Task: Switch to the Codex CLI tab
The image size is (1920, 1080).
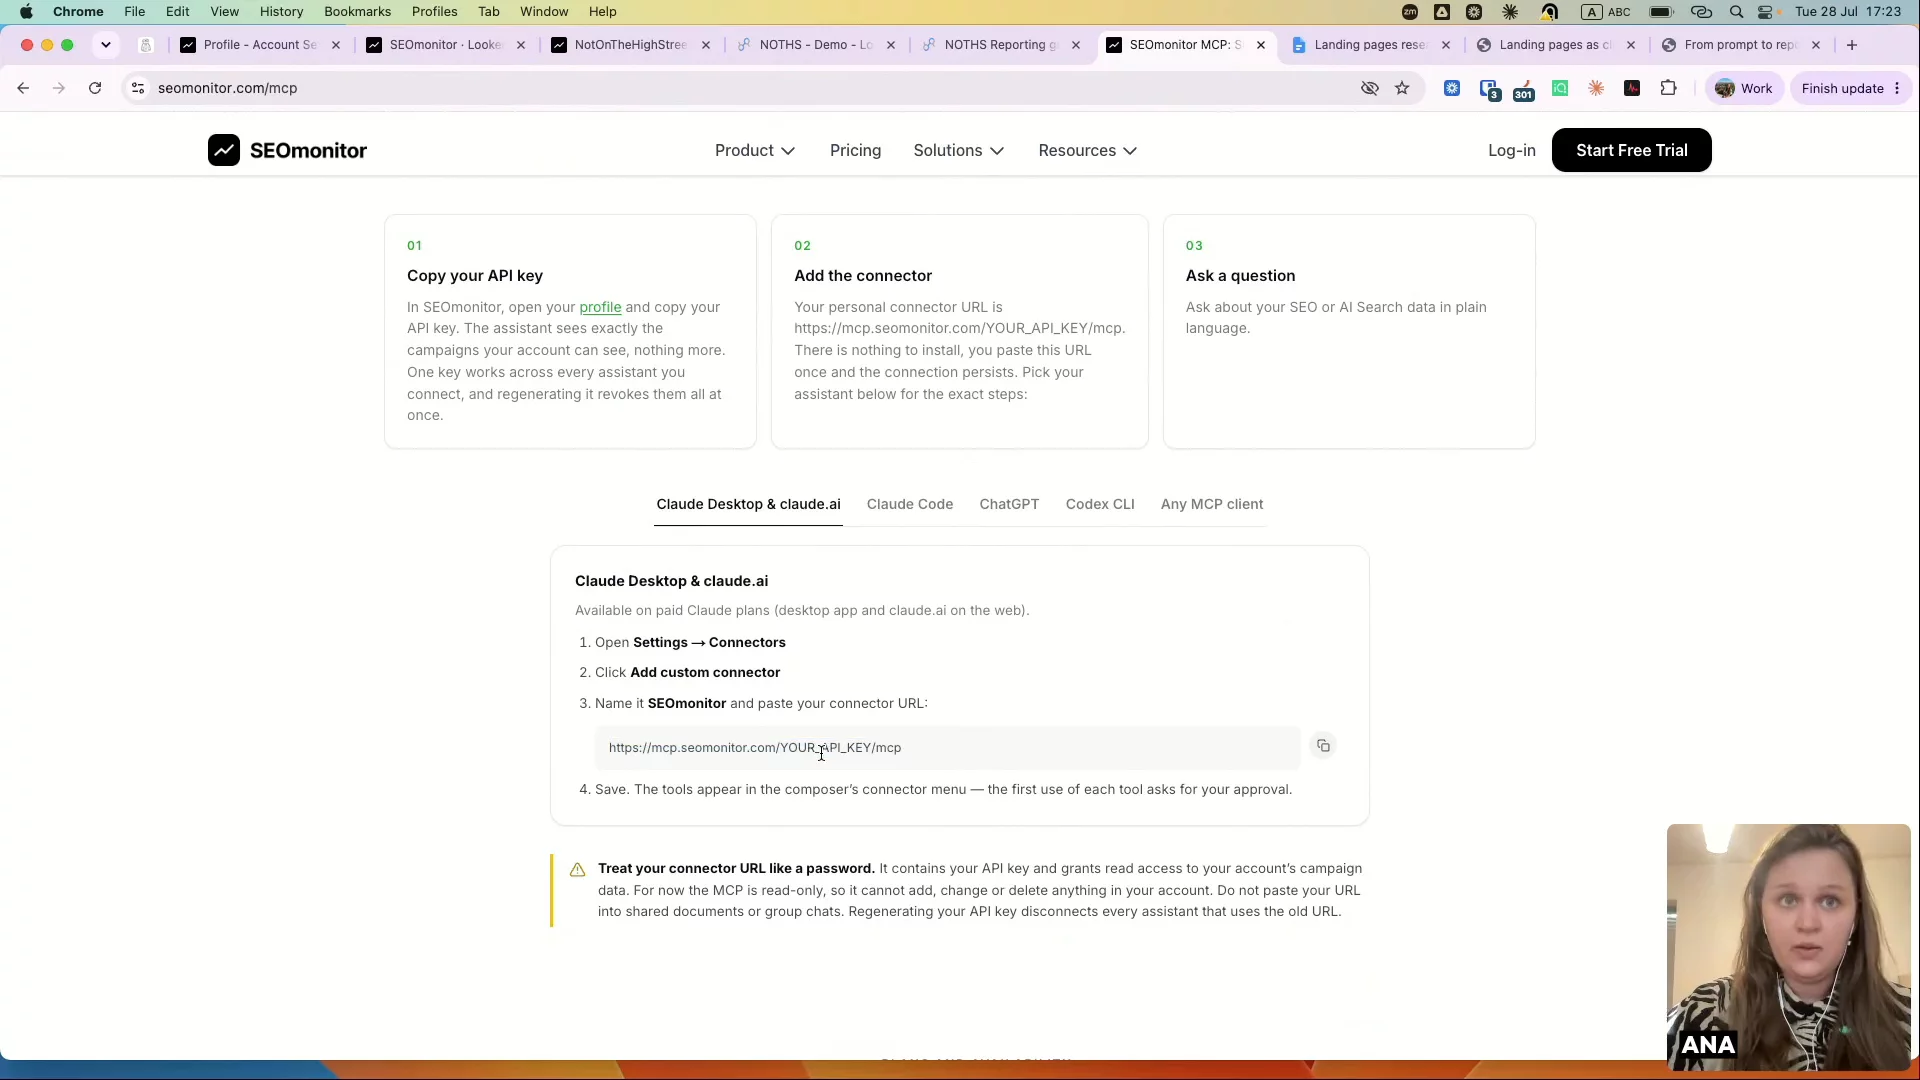Action: point(1099,504)
